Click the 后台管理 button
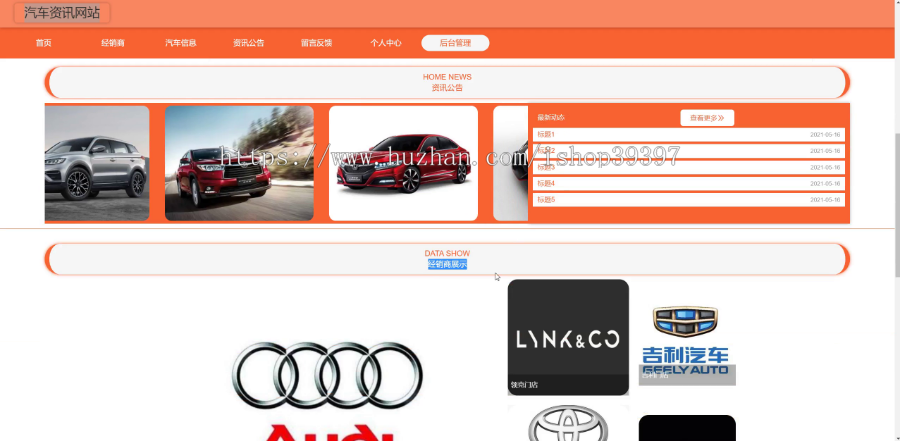Viewport: 900px width, 441px height. click(455, 43)
